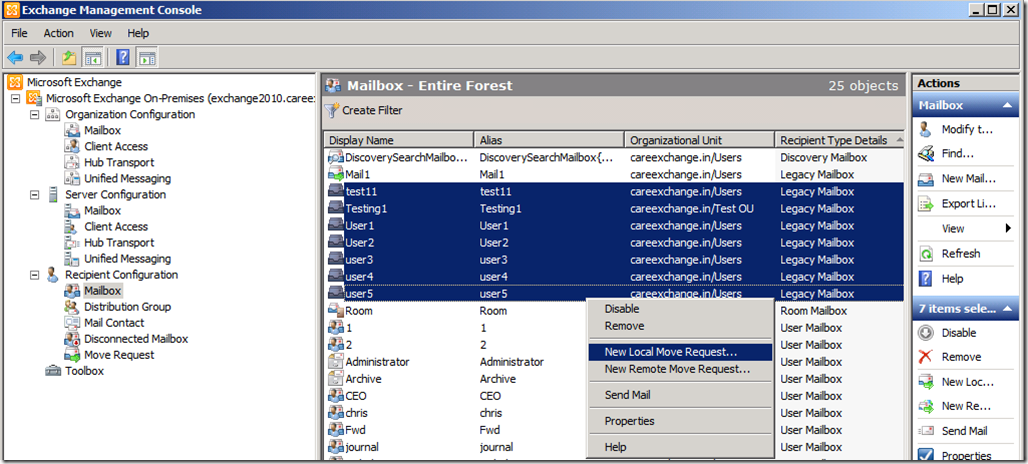This screenshot has height=464, width=1028.
Task: Choose Remove in the context menu
Action: 680,326
